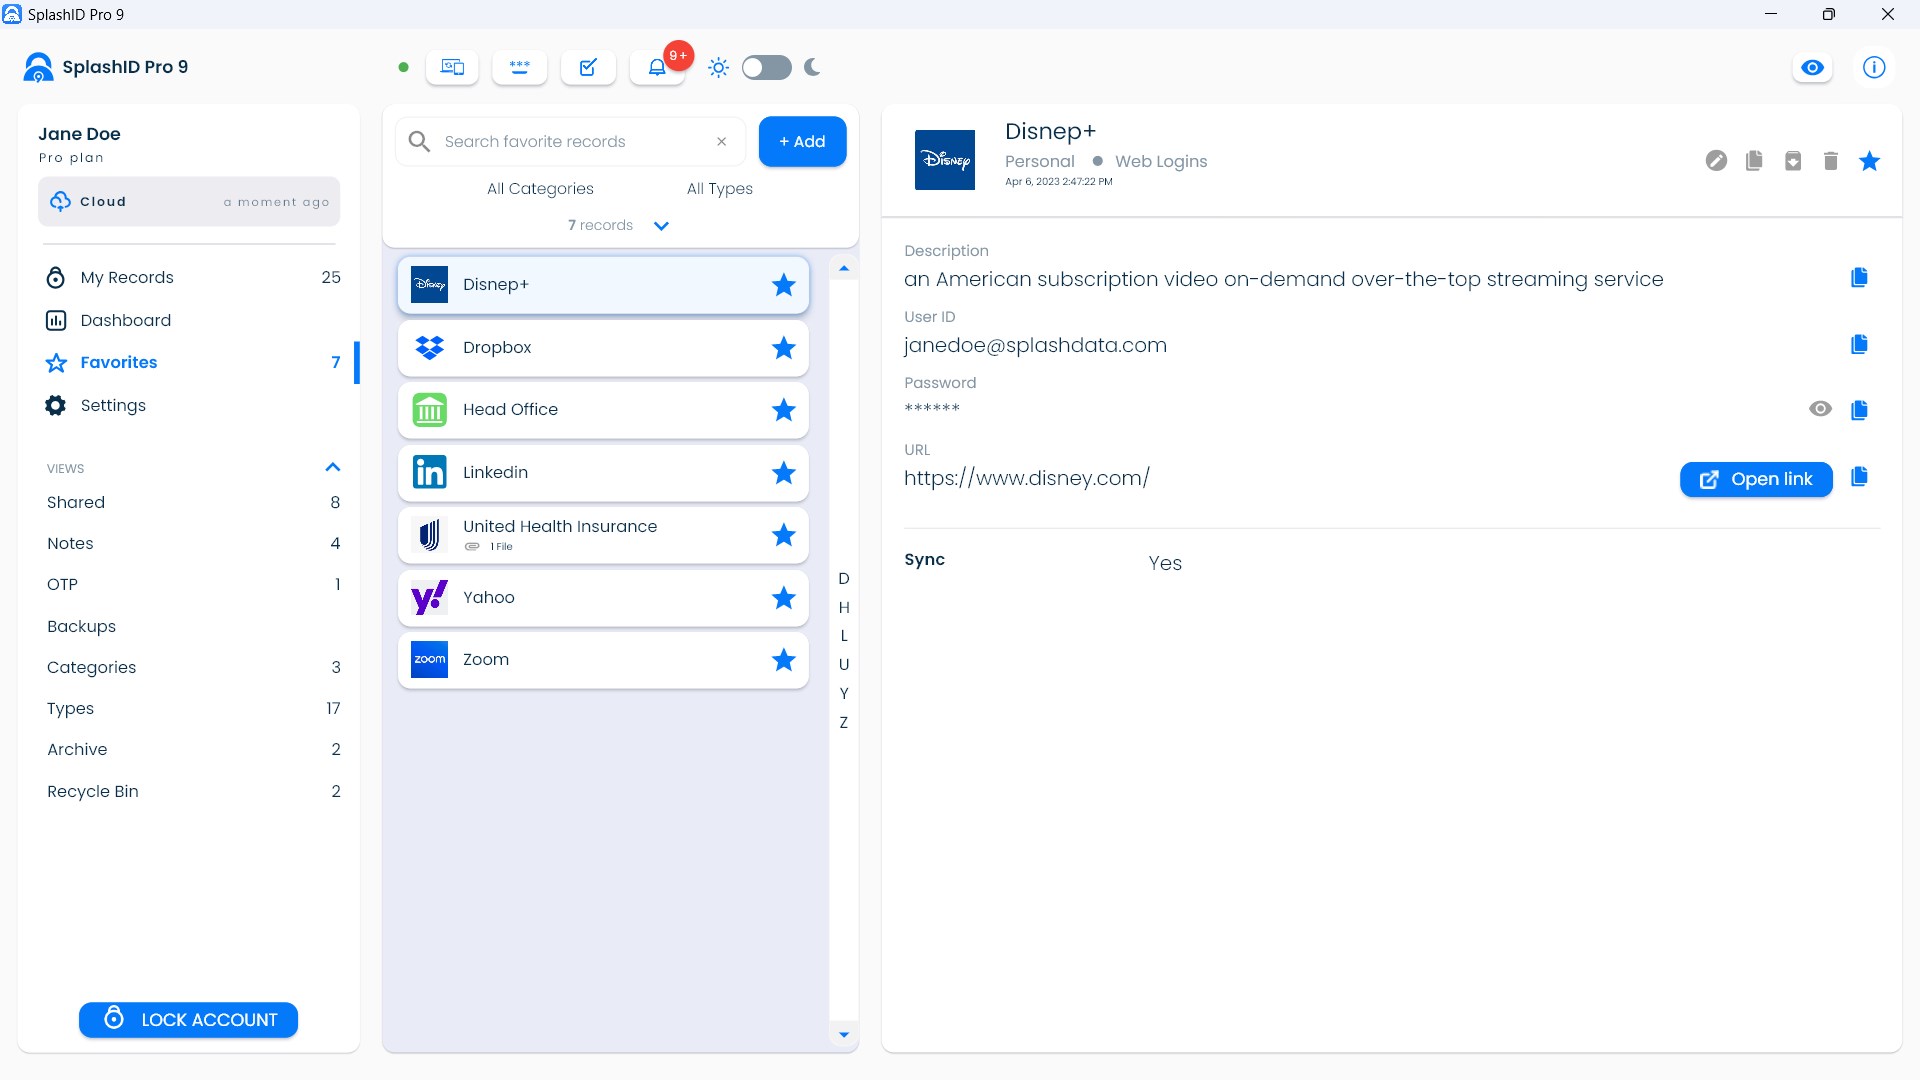Image resolution: width=1920 pixels, height=1080 pixels.
Task: Open My Records in the sidebar
Action: (127, 278)
